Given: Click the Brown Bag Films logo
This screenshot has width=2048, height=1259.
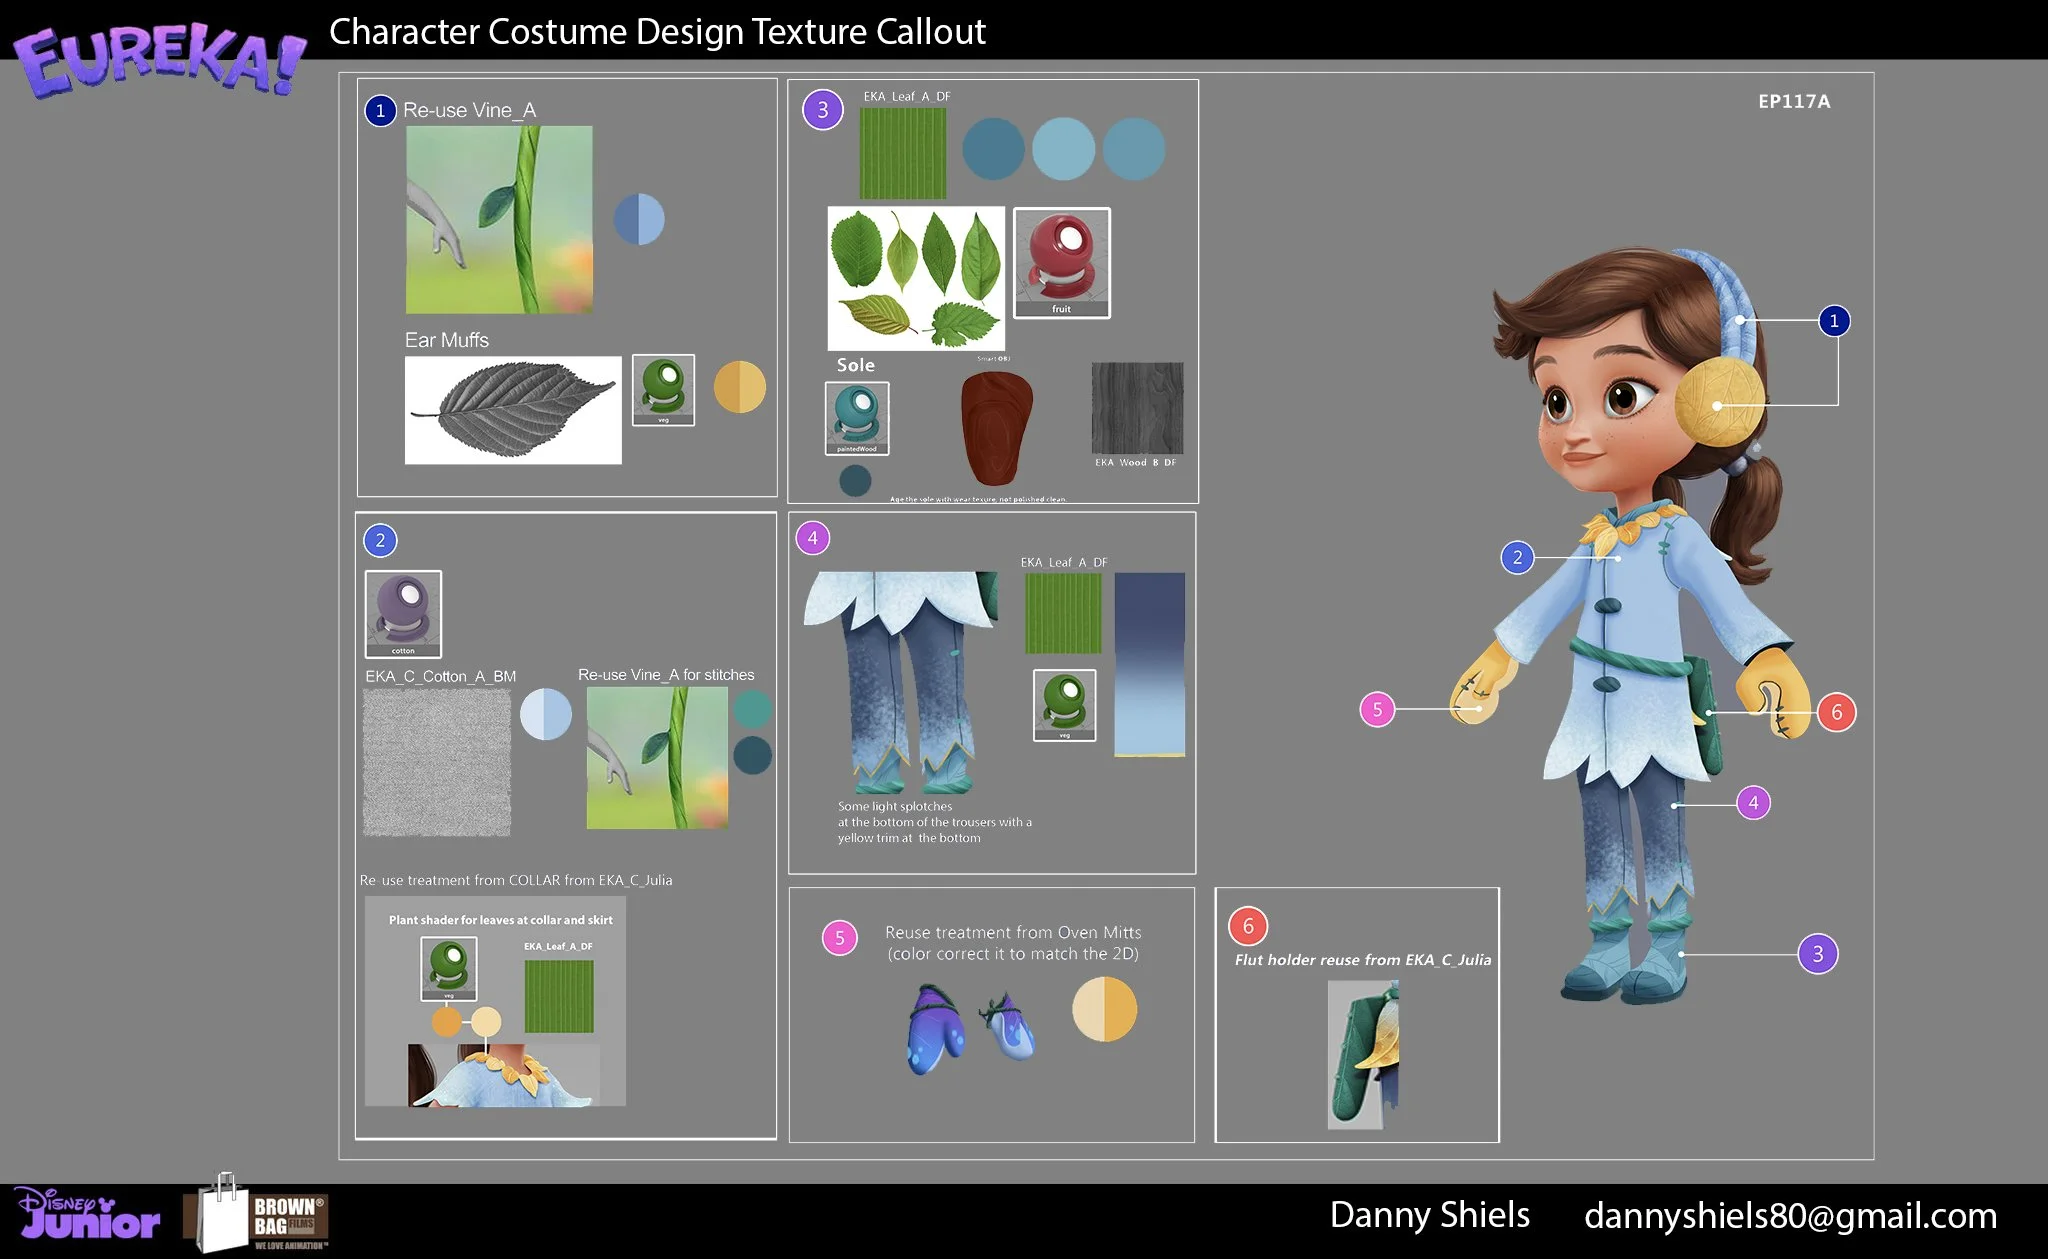Looking at the screenshot, I should [258, 1217].
